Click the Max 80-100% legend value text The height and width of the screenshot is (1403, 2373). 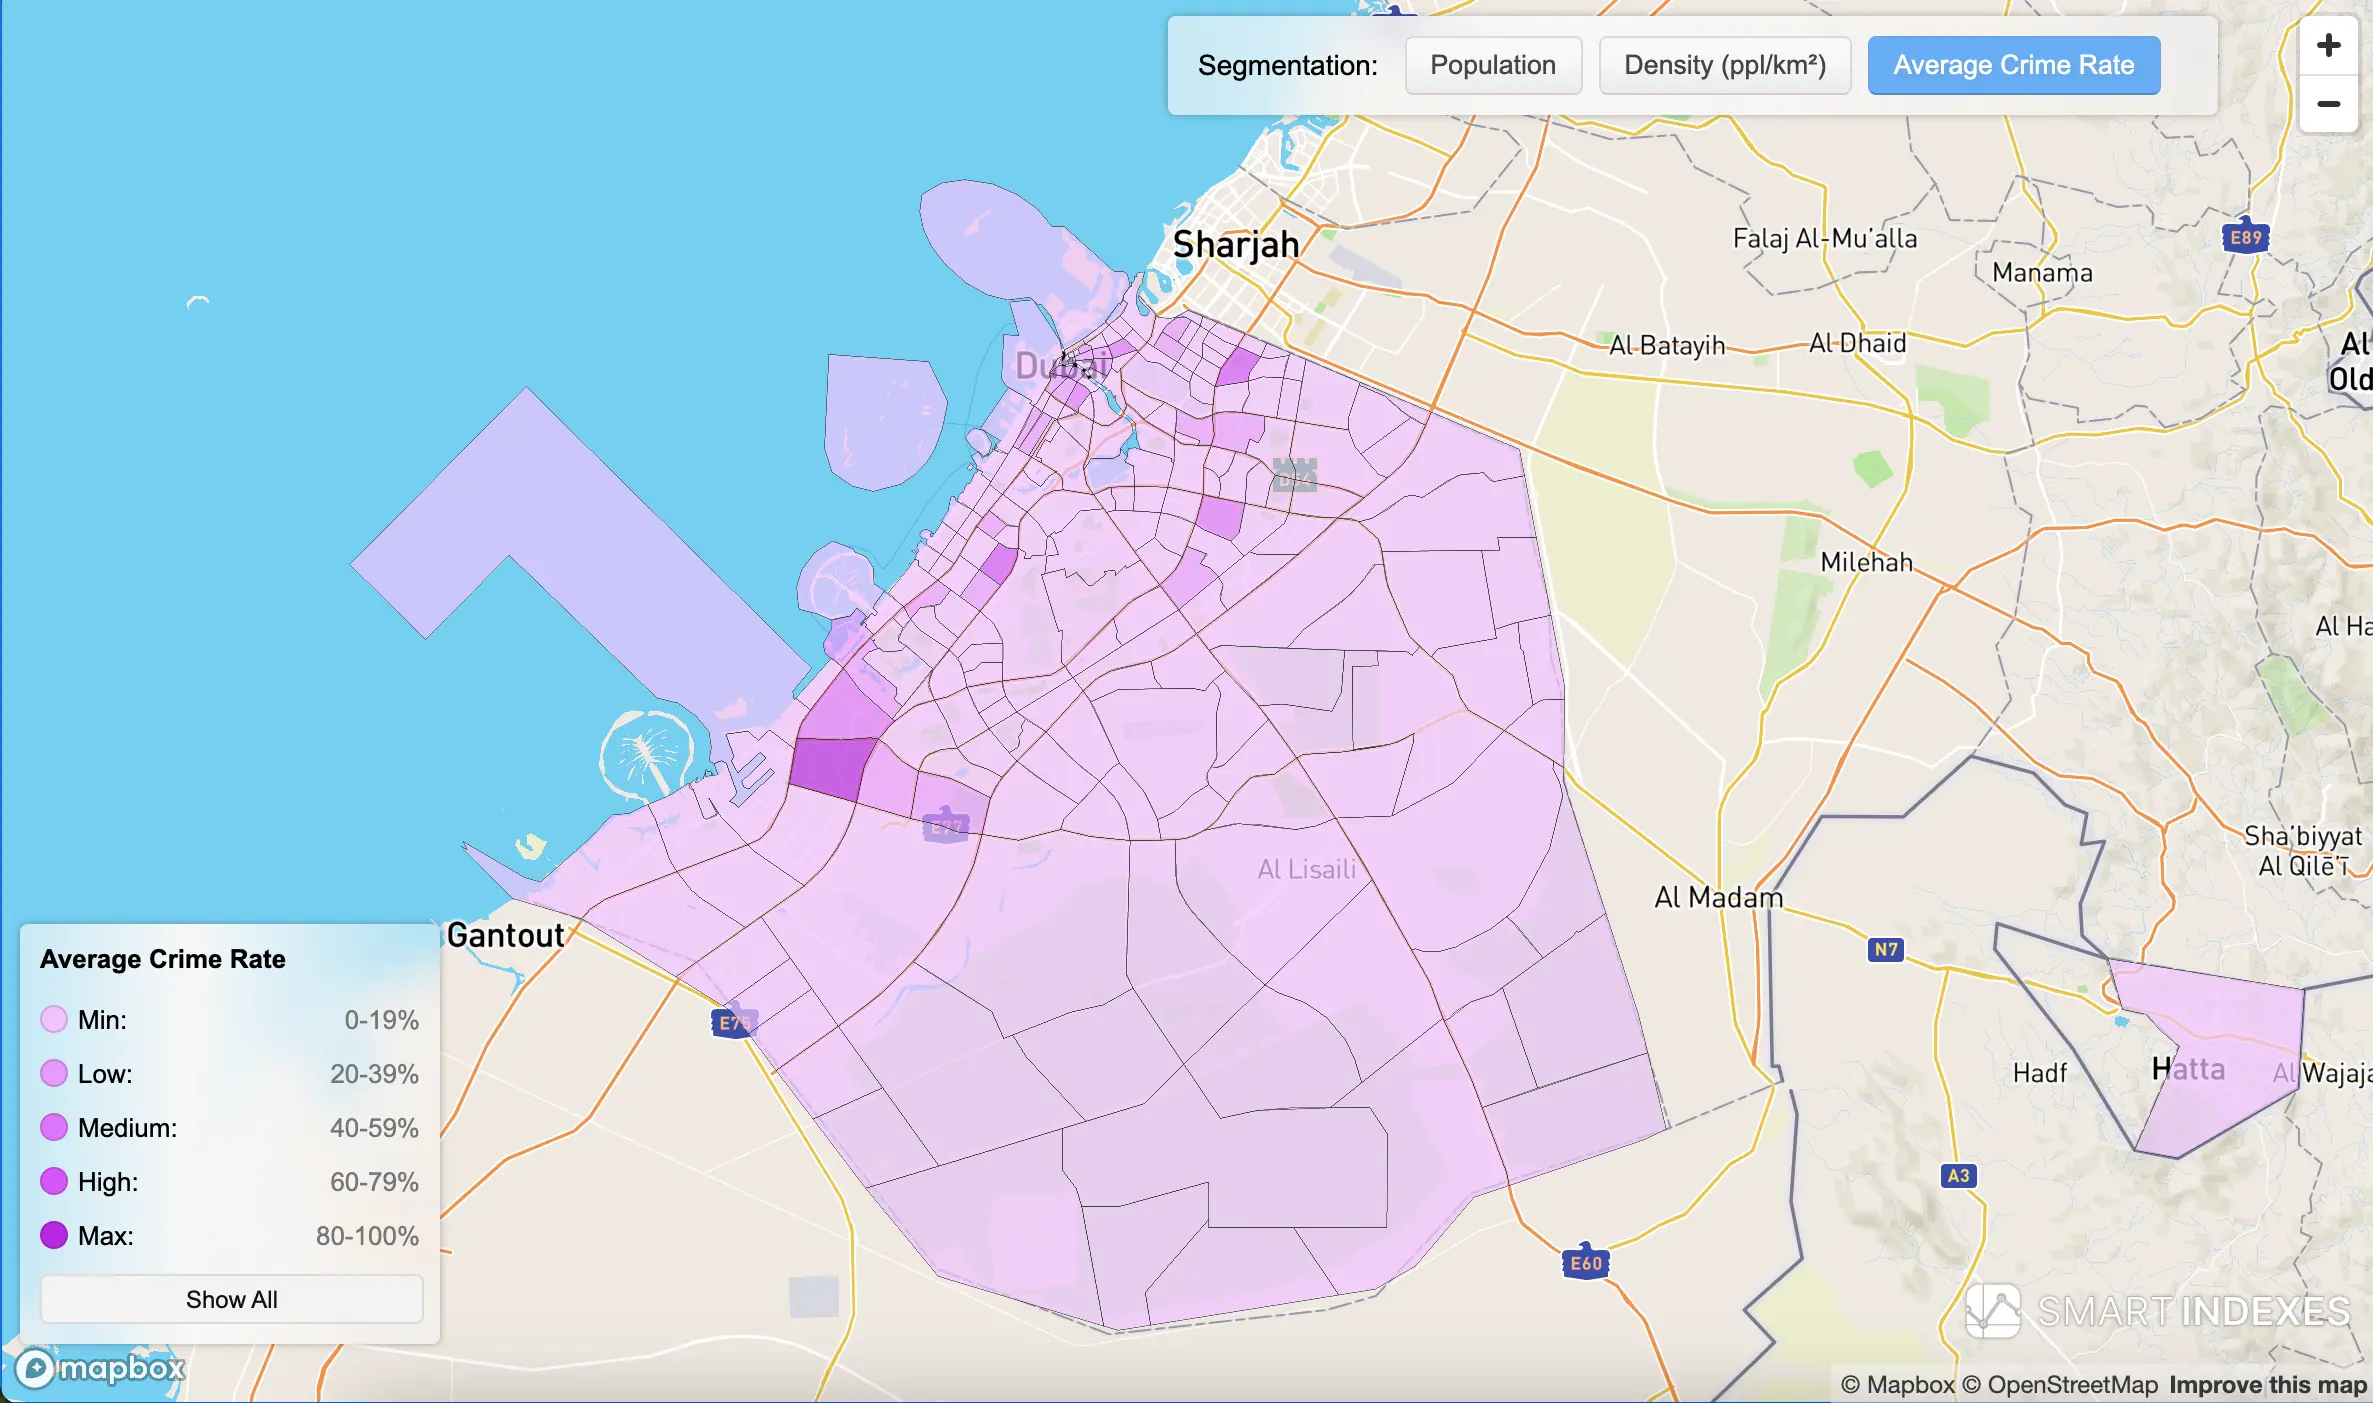pyautogui.click(x=367, y=1236)
